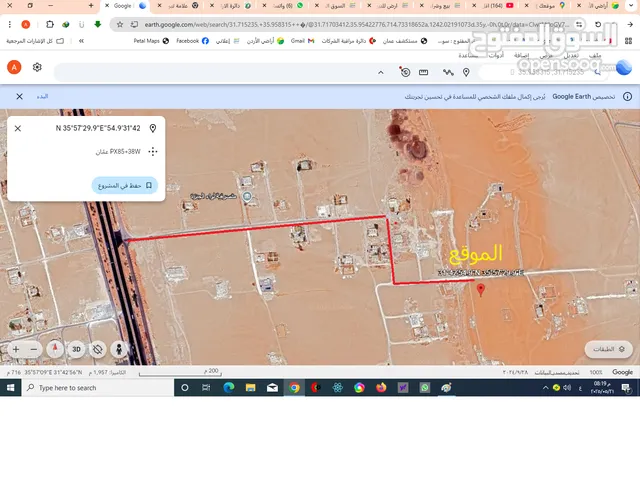The height and width of the screenshot is (480, 640).
Task: Click the compass north arrow control
Action: (x=55, y=349)
